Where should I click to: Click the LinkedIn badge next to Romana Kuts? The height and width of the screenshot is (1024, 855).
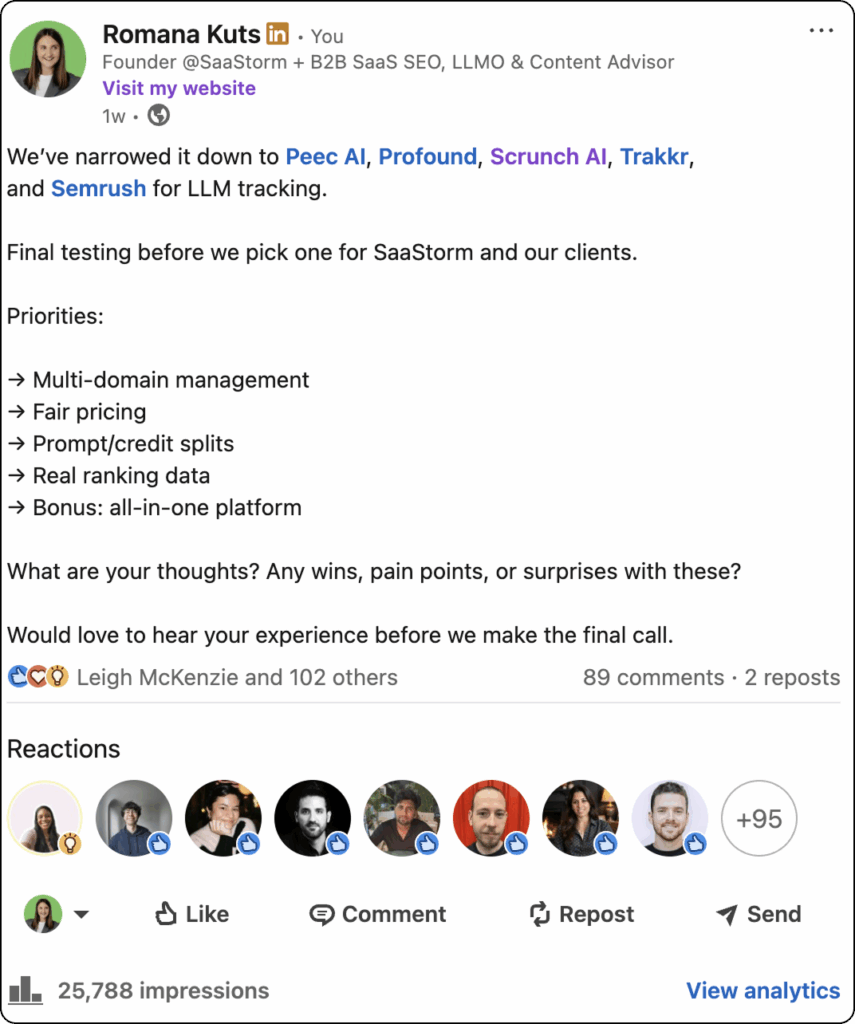tap(278, 33)
